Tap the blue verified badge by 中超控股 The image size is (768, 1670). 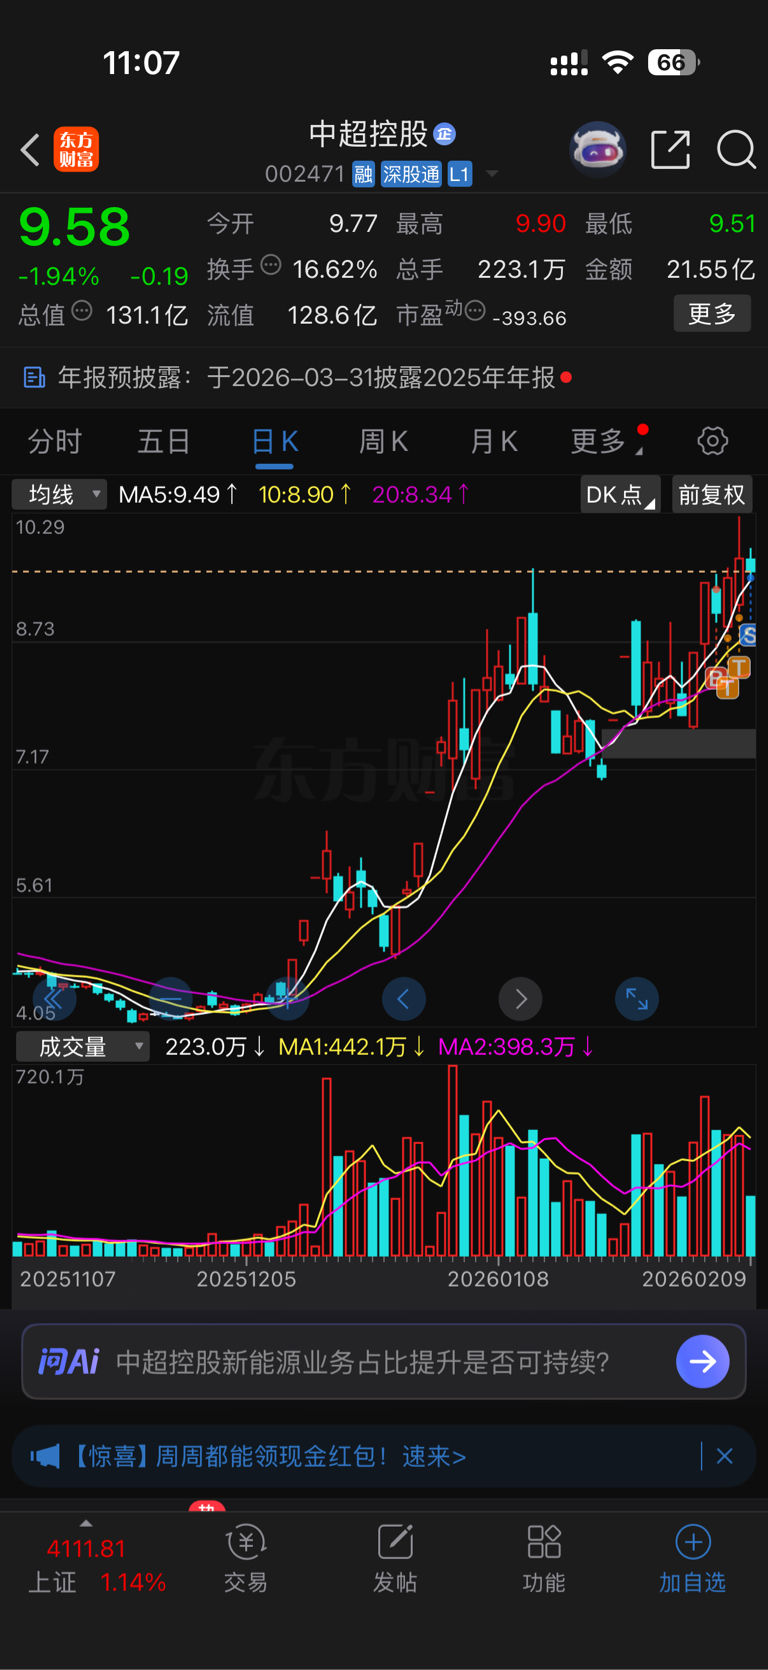[x=445, y=133]
